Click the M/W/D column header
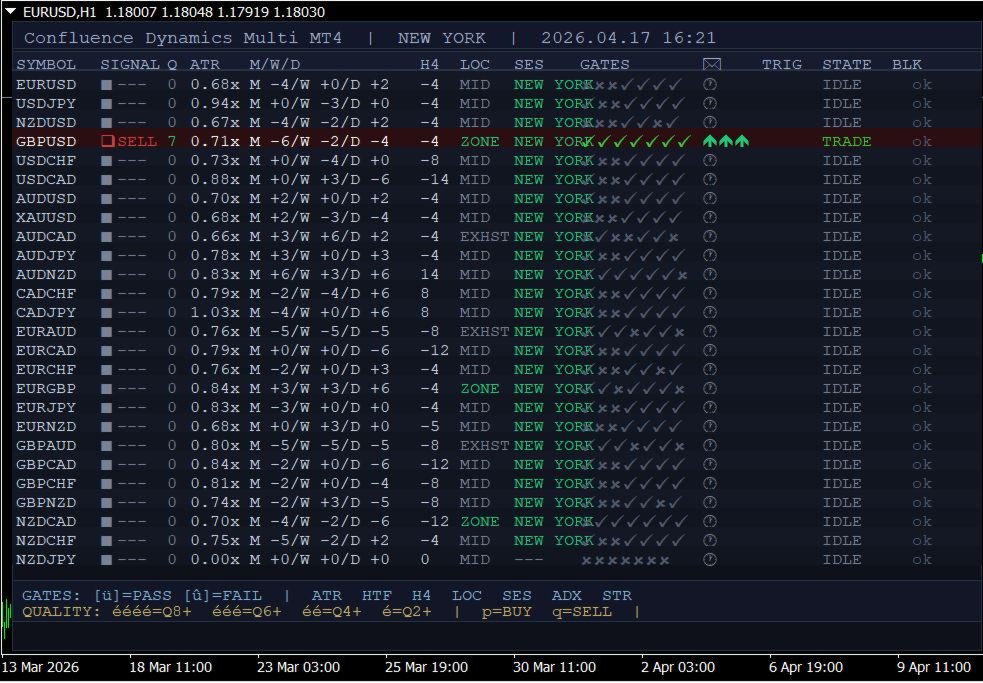983x683 pixels. pos(275,65)
